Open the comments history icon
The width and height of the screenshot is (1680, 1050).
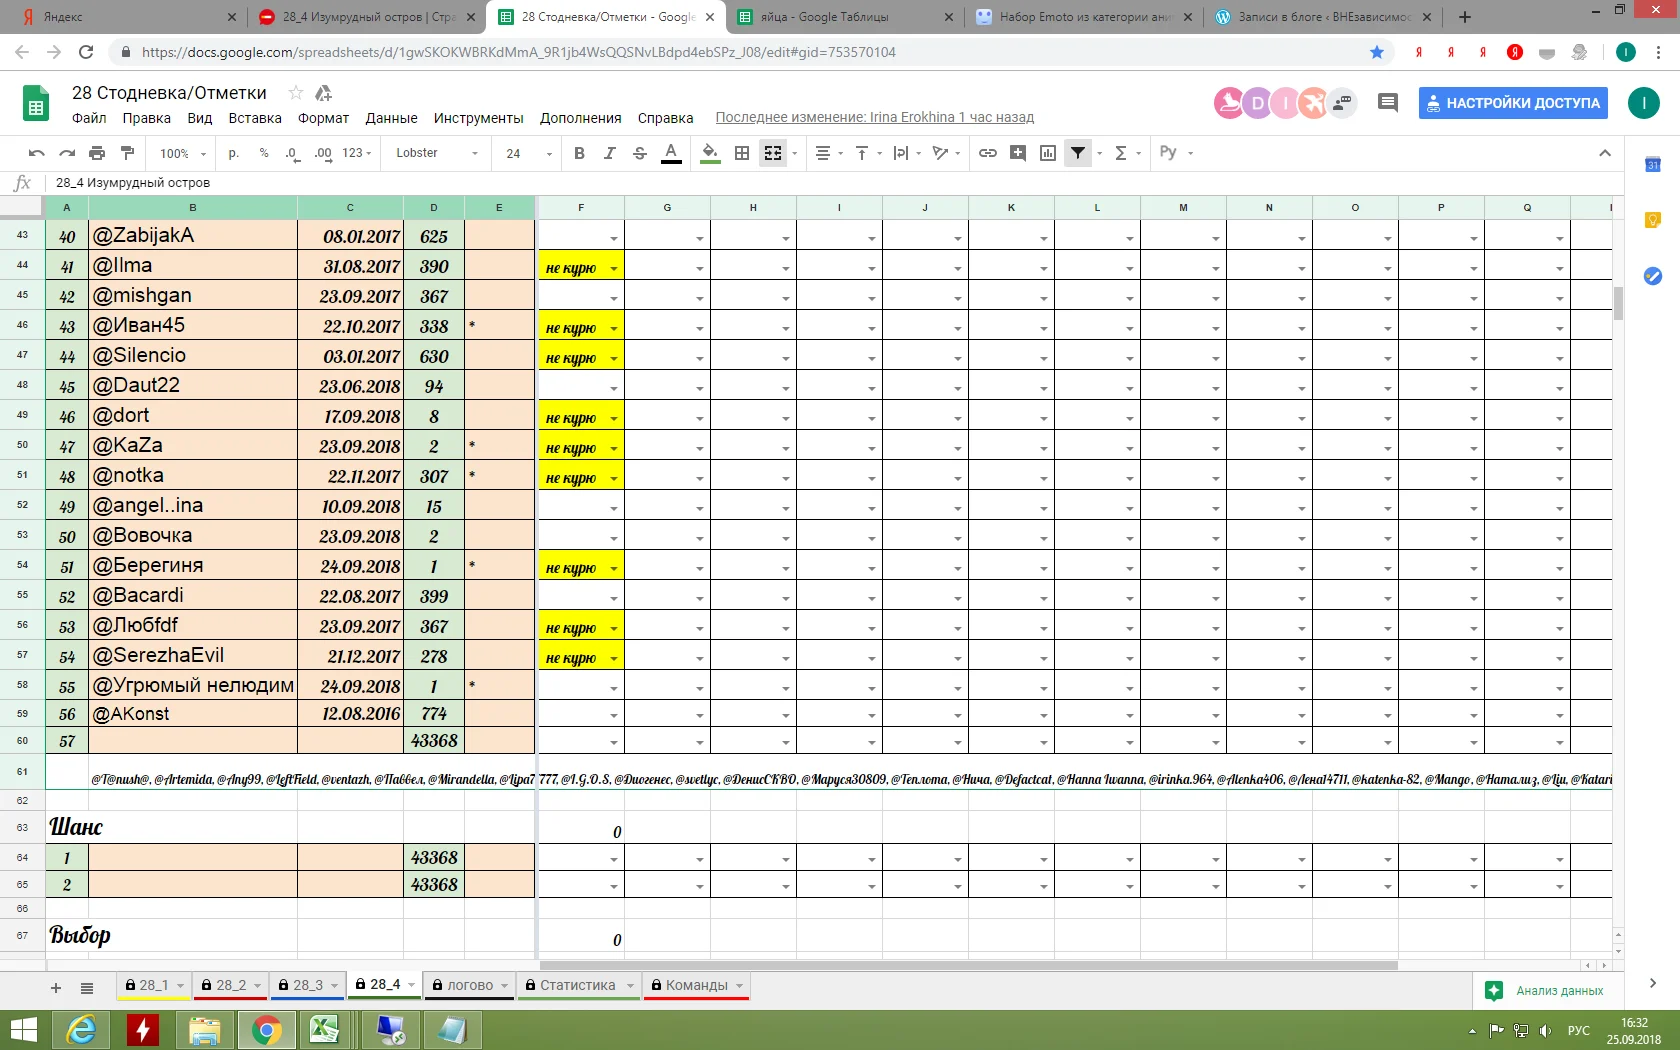pos(1387,102)
